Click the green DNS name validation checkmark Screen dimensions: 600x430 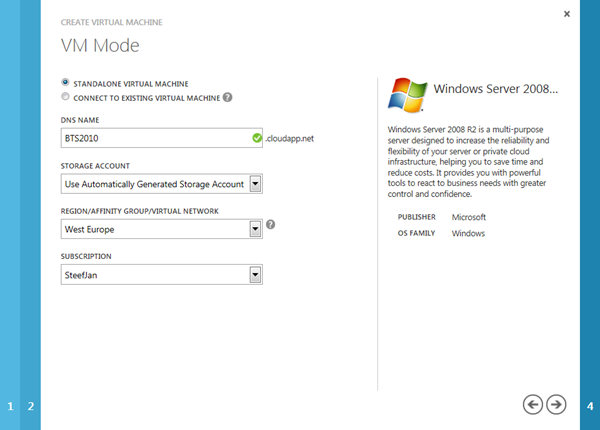(x=257, y=138)
